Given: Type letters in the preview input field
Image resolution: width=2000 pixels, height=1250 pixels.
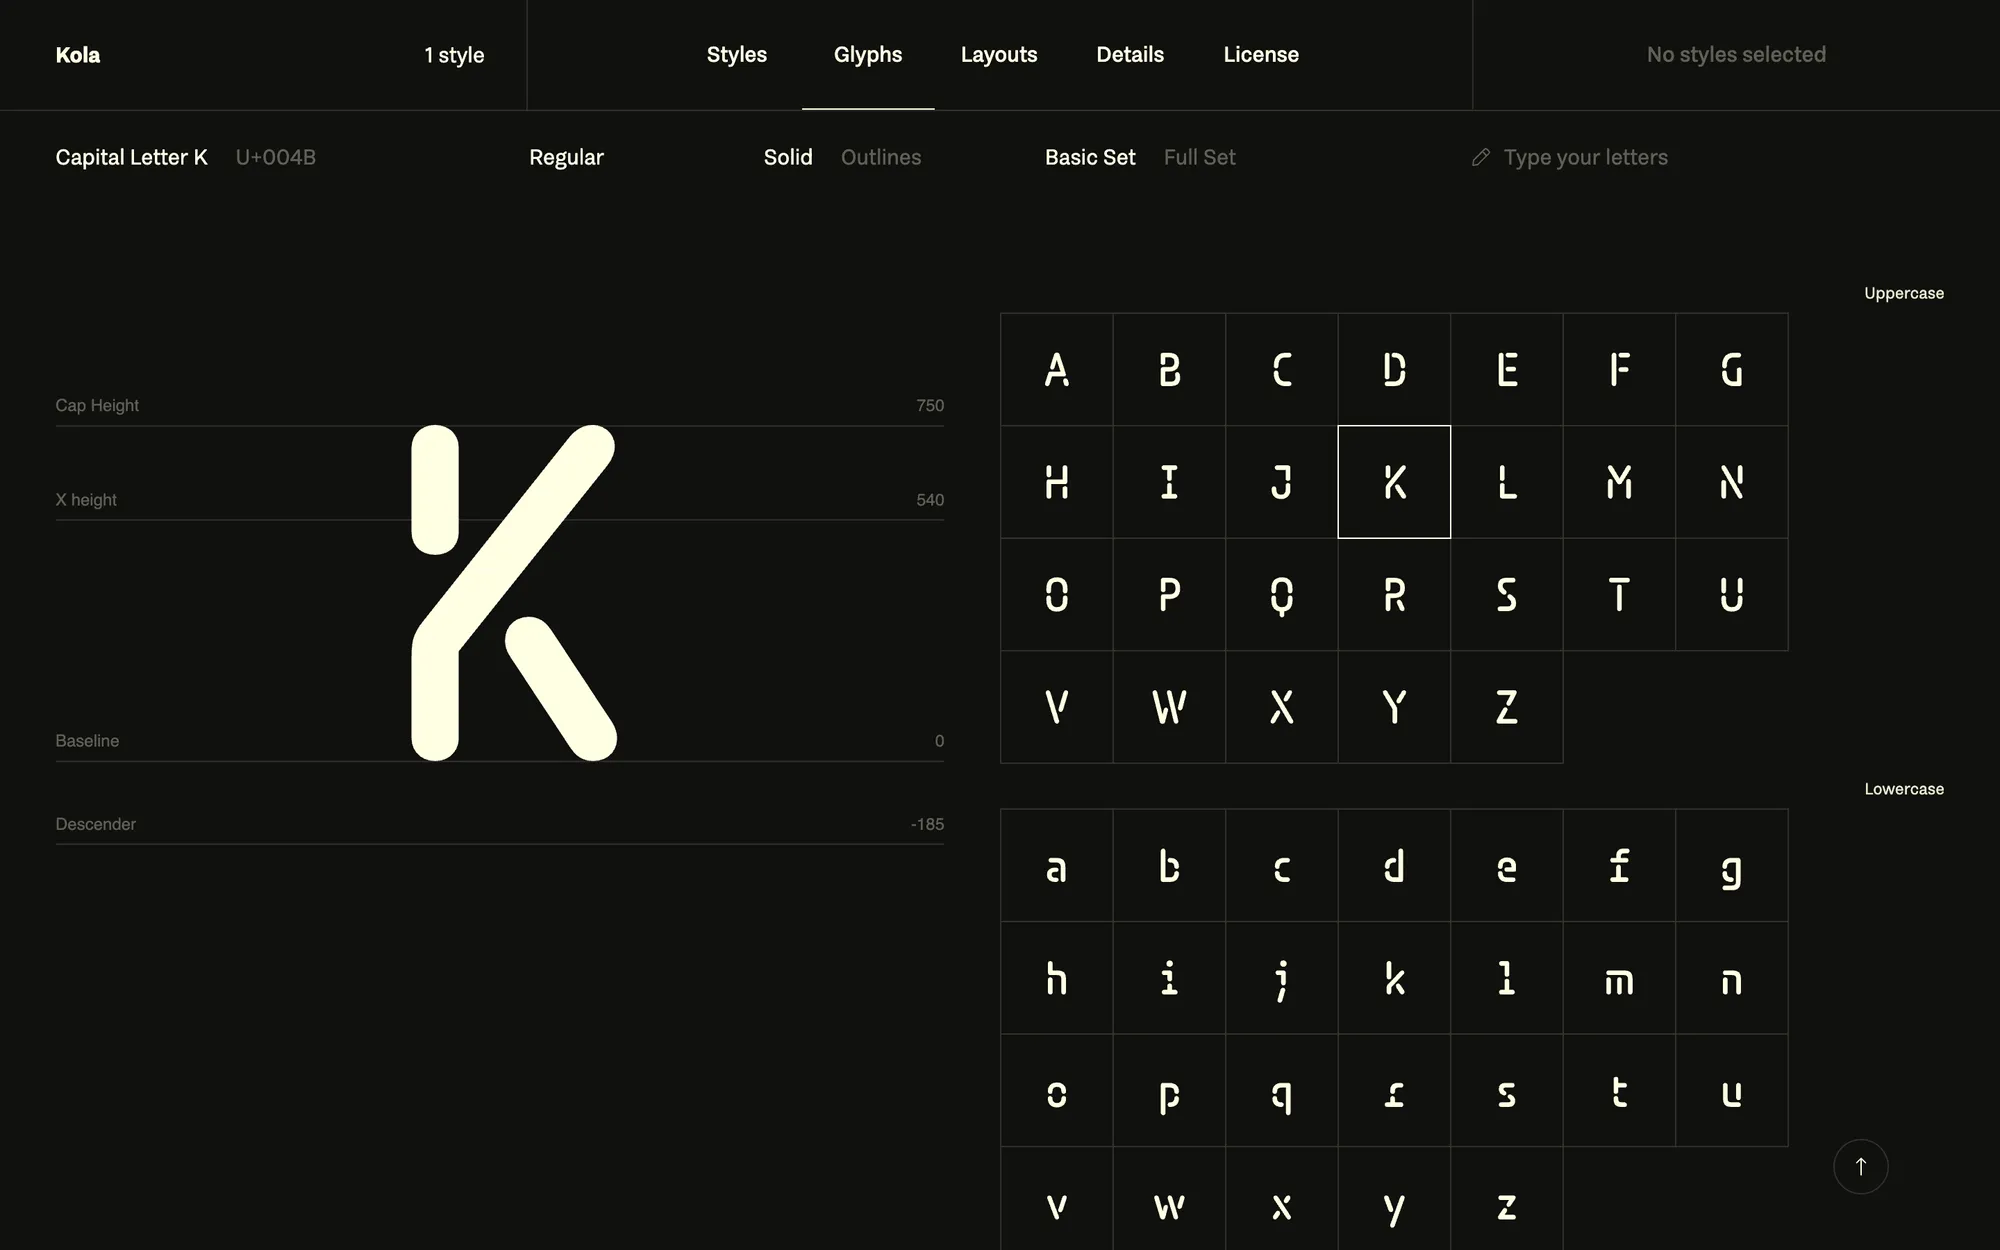Looking at the screenshot, I should [x=1585, y=157].
